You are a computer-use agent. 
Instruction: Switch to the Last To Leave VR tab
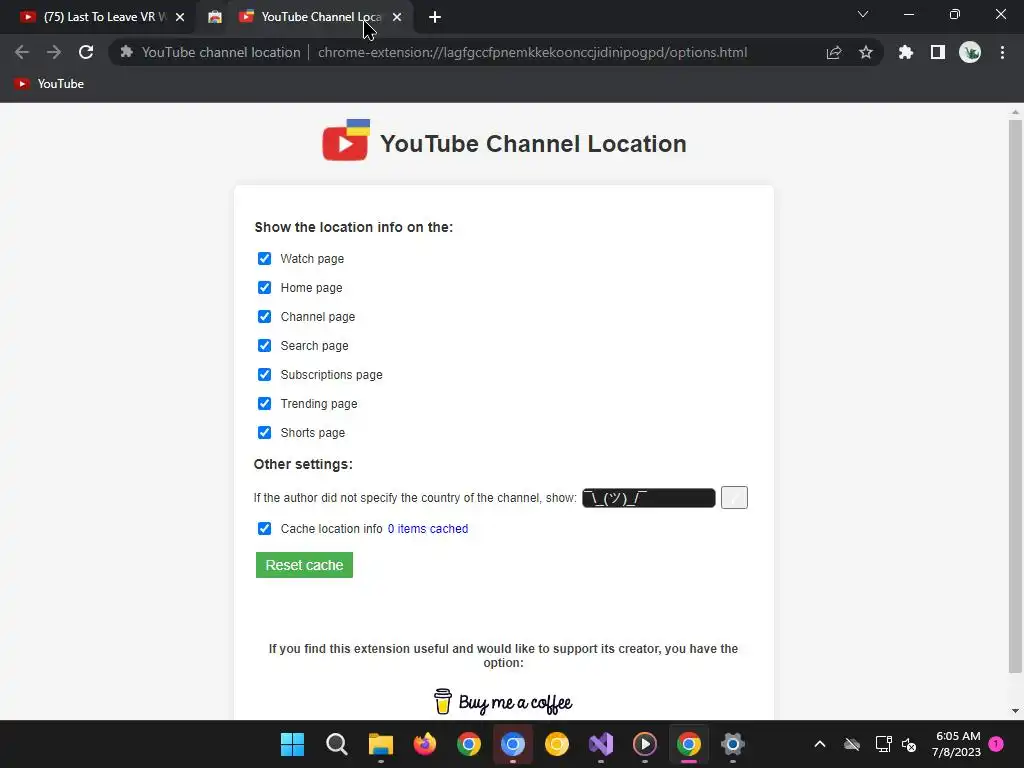95,17
